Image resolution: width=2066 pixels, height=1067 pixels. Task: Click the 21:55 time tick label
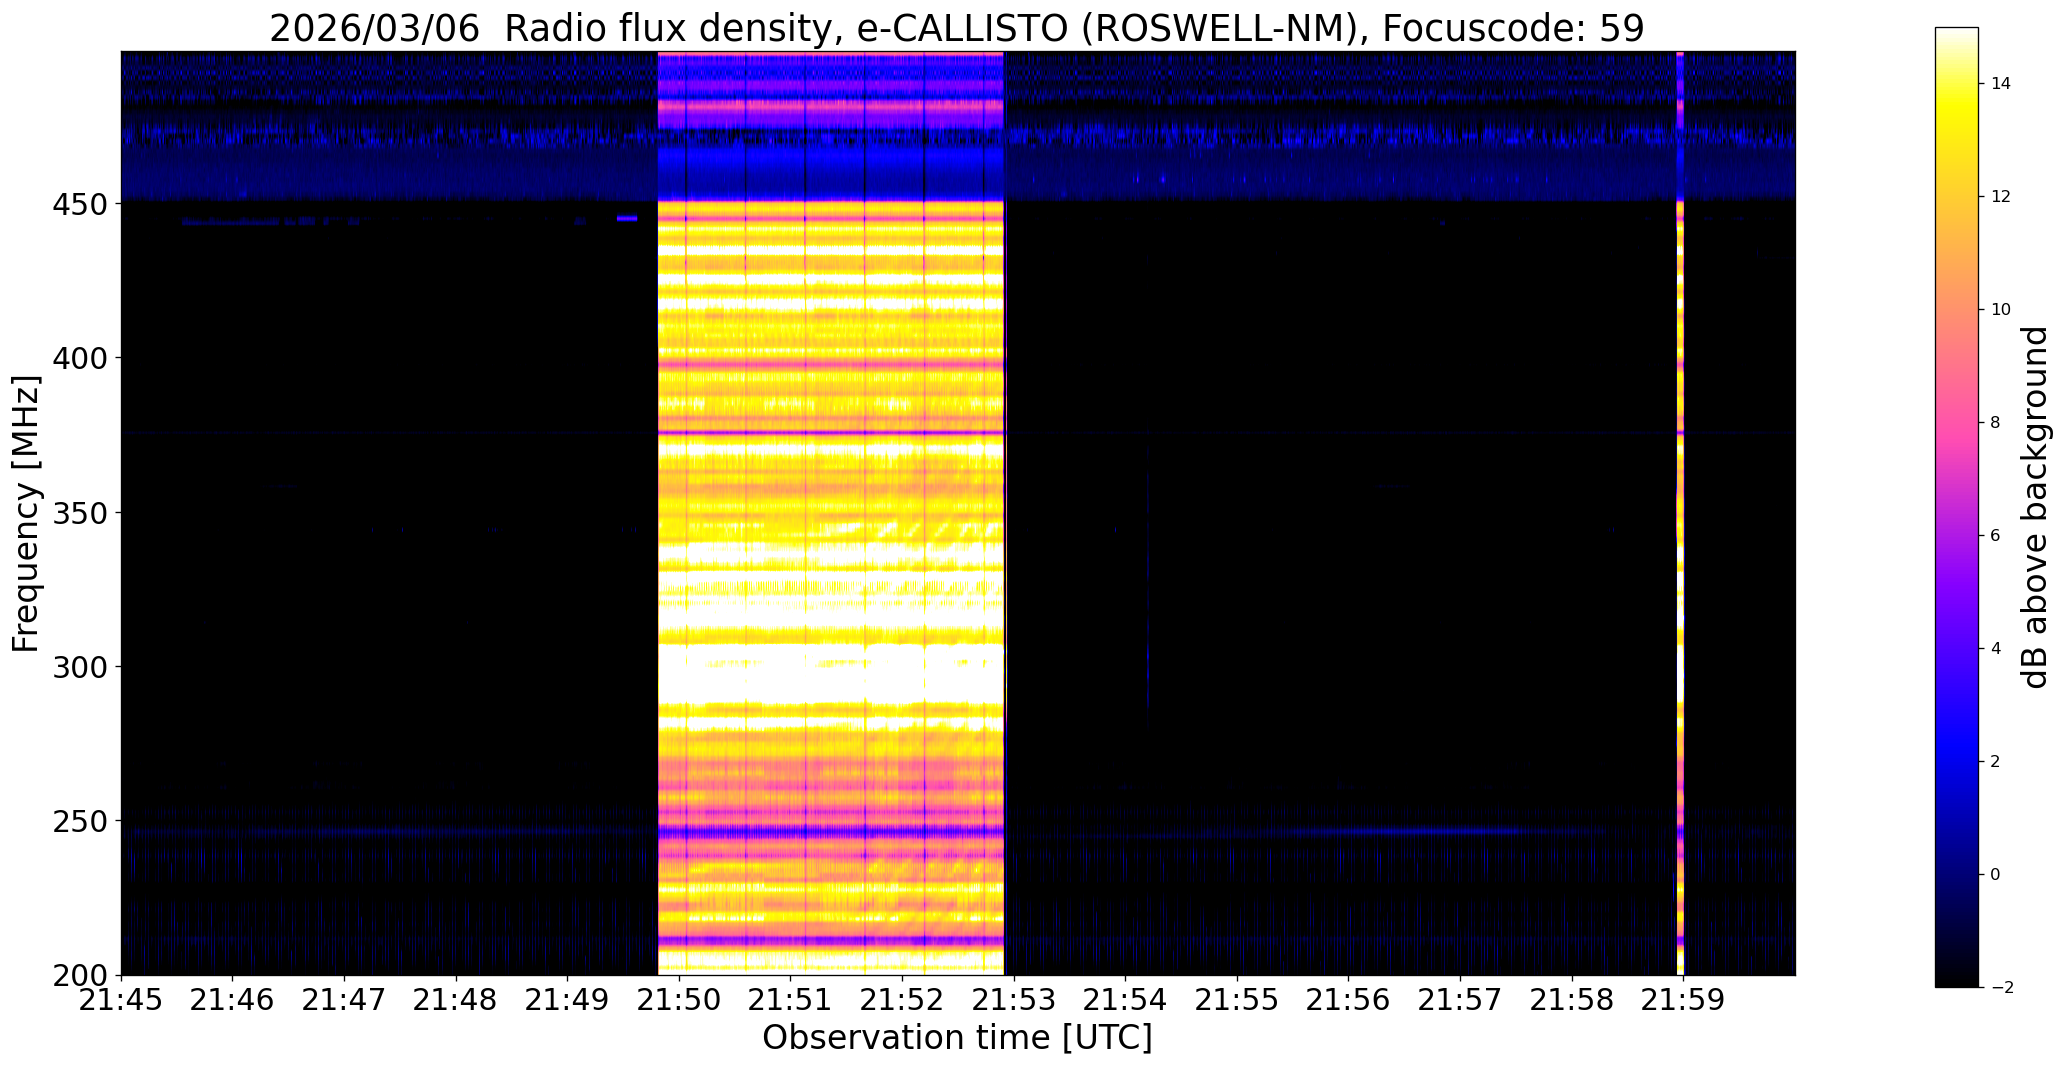pyautogui.click(x=1238, y=1001)
